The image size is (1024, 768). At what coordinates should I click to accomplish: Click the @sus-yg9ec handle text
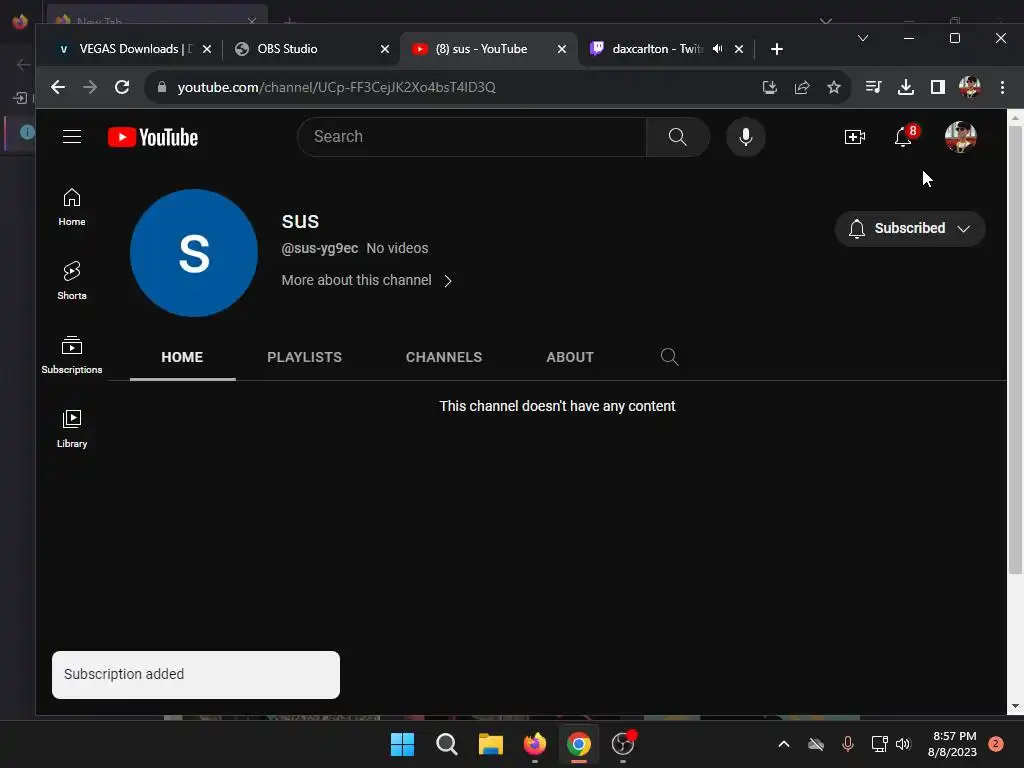pos(319,248)
